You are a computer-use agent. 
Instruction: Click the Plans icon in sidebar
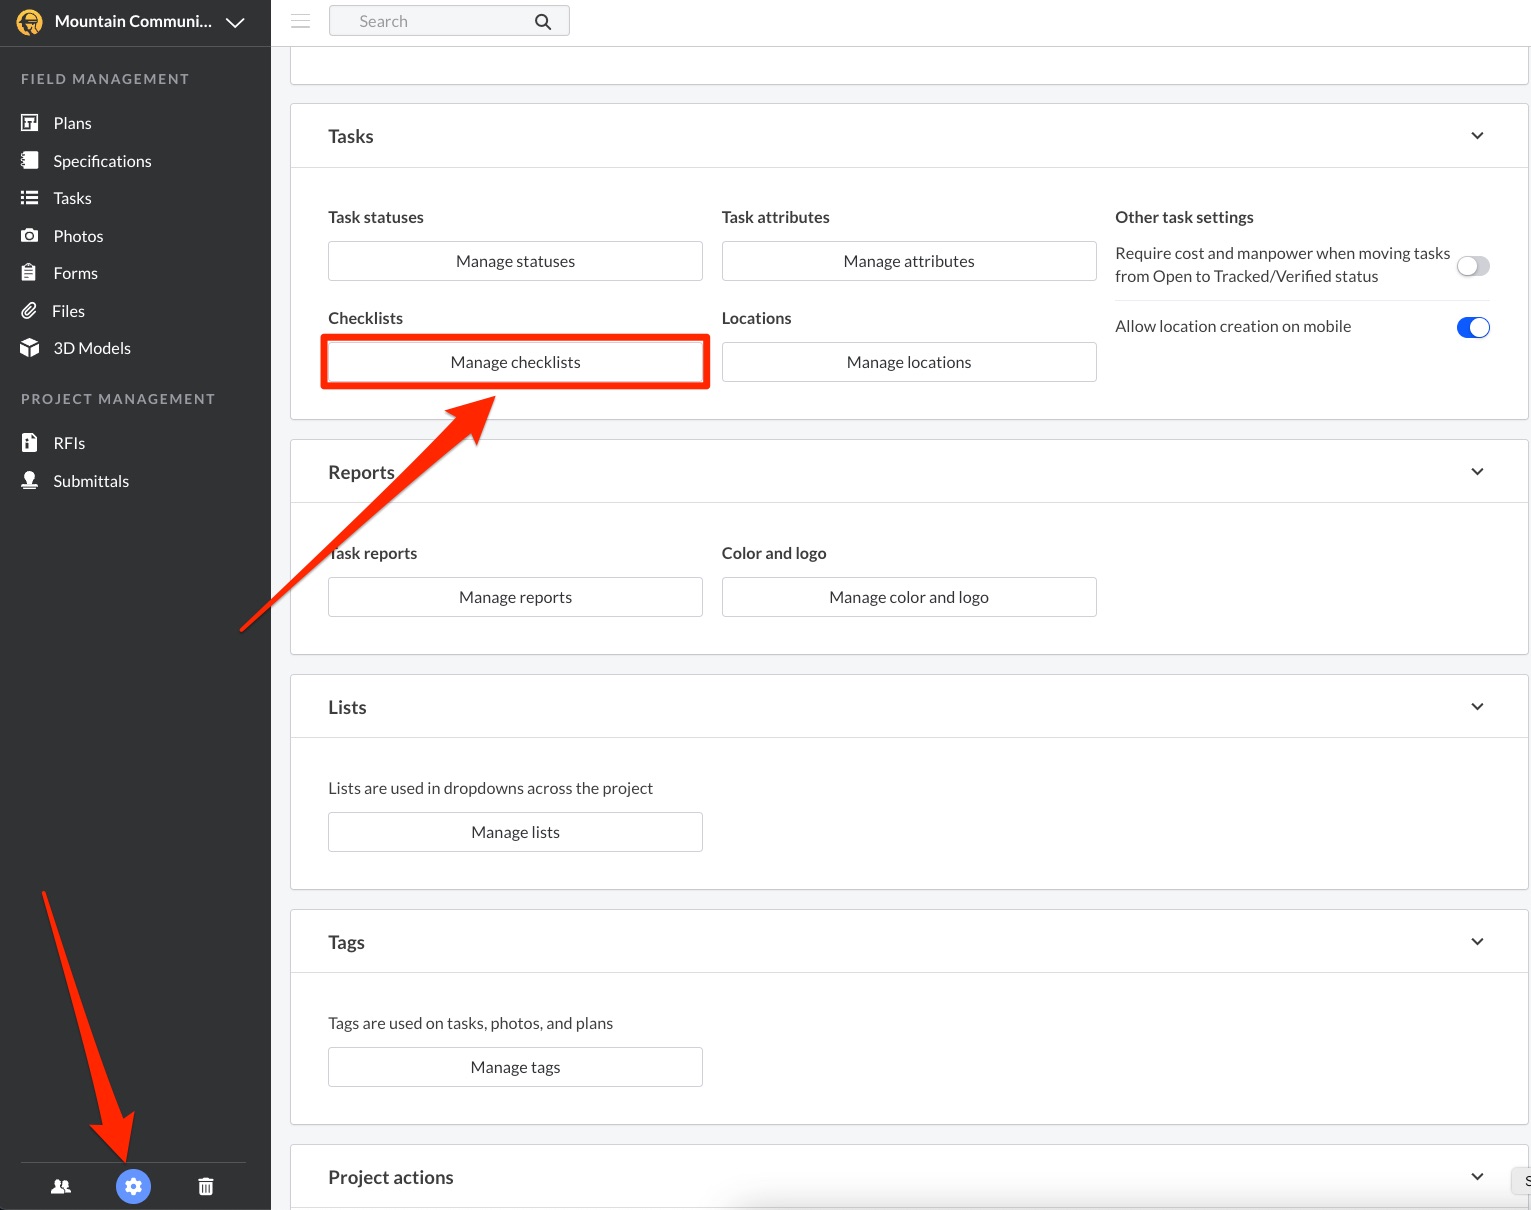[30, 123]
